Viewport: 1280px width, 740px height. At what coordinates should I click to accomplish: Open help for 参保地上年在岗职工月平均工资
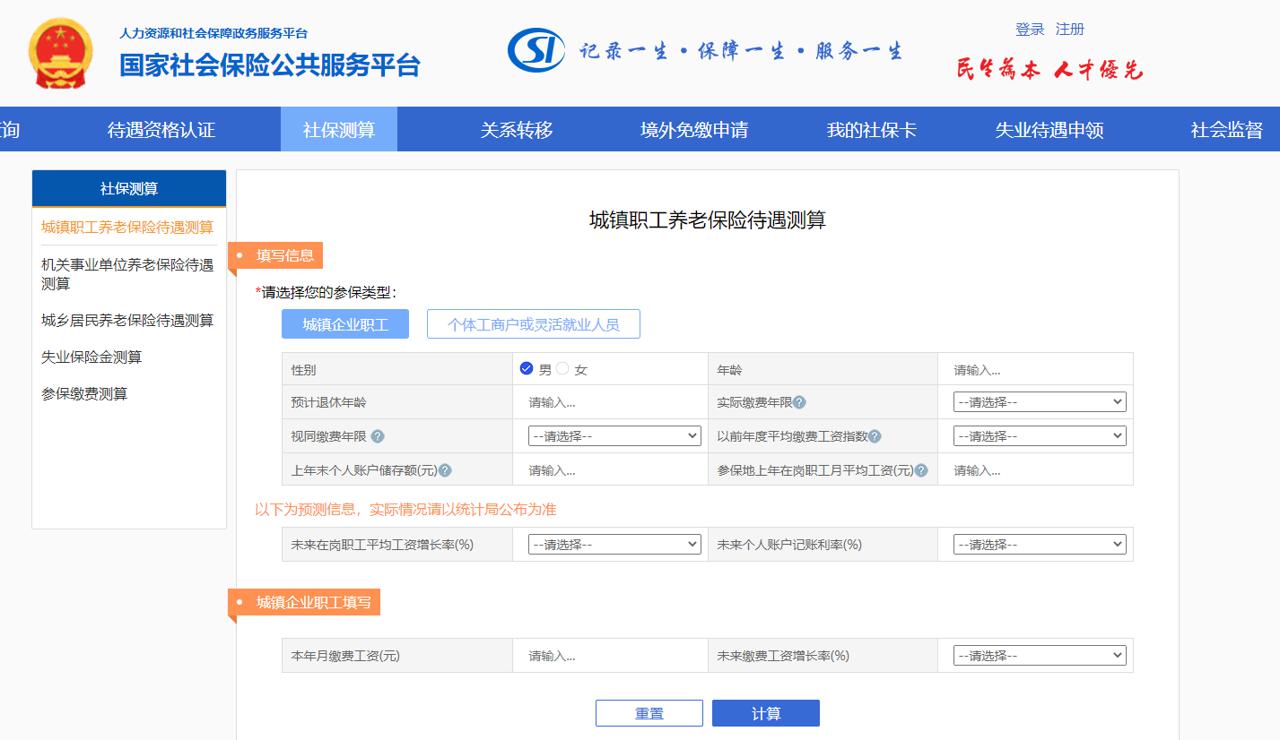(x=922, y=469)
